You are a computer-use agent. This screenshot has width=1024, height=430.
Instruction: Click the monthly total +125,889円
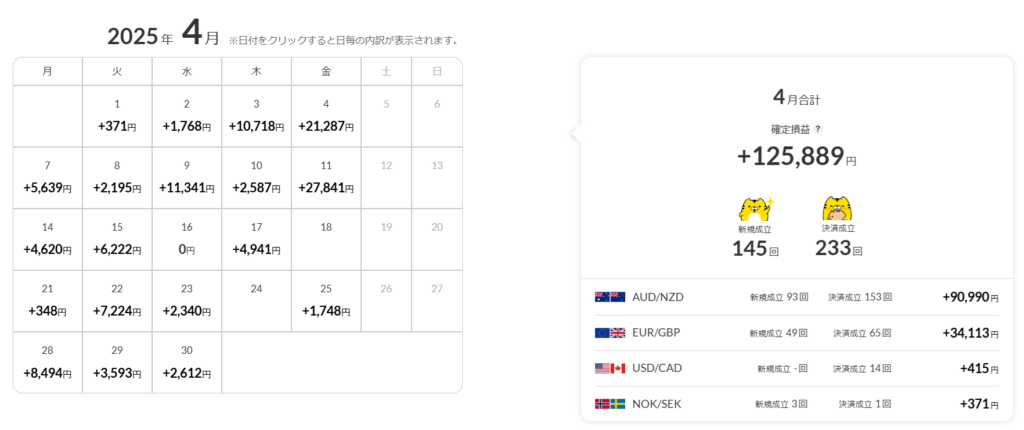point(796,157)
